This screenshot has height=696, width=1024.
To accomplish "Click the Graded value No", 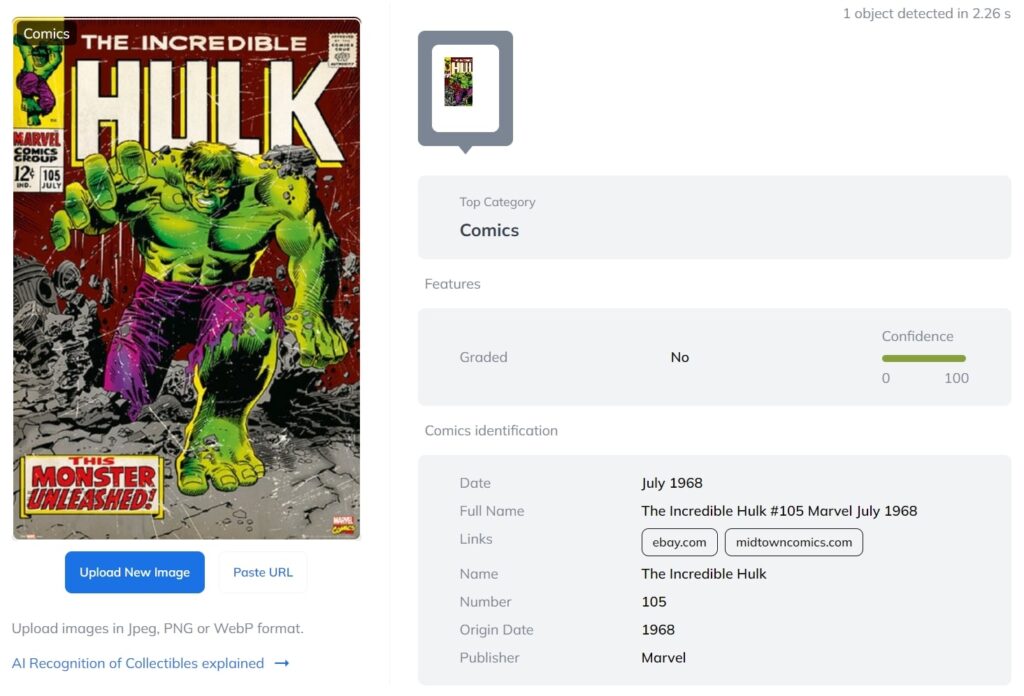I will tap(680, 357).
